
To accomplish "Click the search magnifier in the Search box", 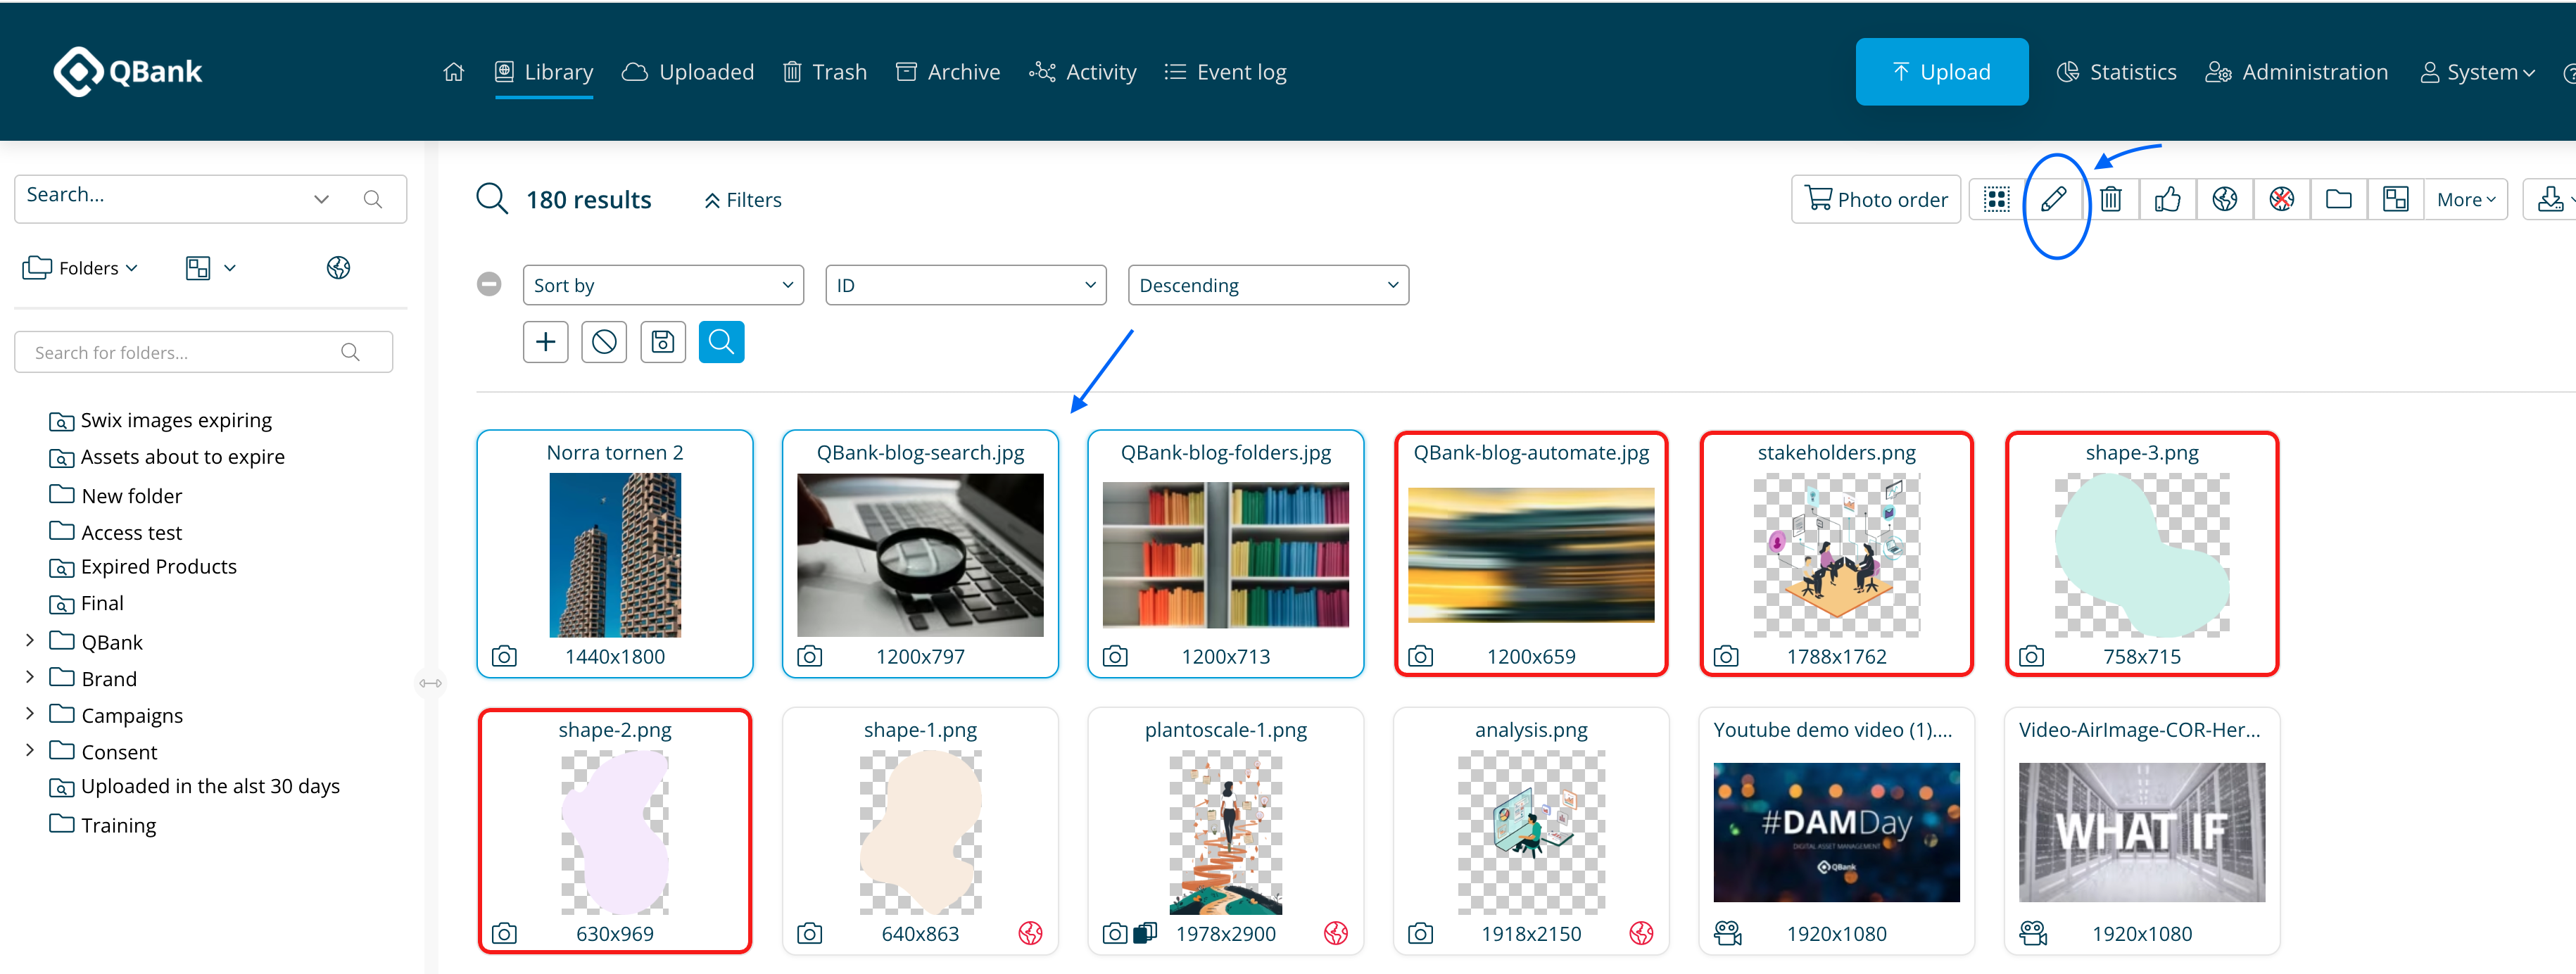I will pos(373,198).
